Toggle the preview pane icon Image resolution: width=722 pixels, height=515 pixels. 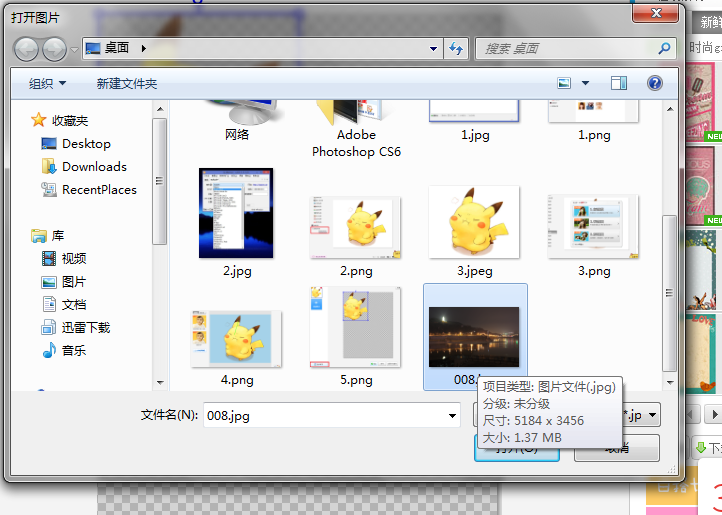619,83
